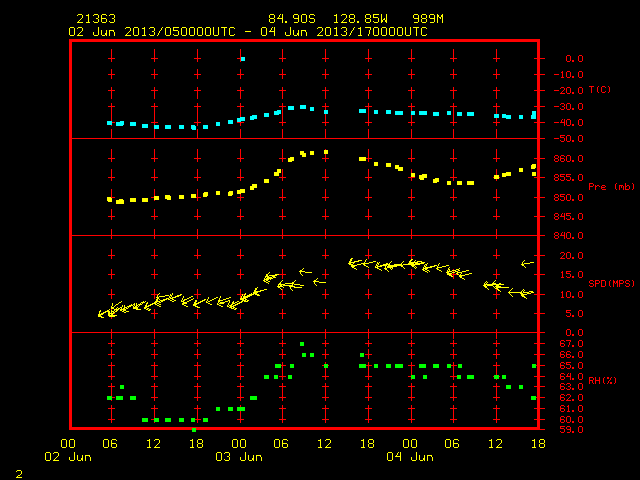Click the date range text in the header
This screenshot has width=640, height=480.
pos(248,32)
